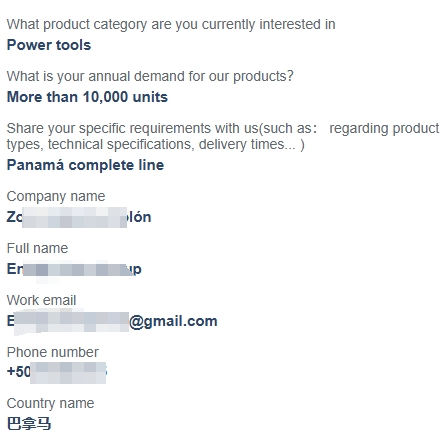This screenshot has height=448, width=444.
Task: Click the Country name label
Action: click(50, 404)
